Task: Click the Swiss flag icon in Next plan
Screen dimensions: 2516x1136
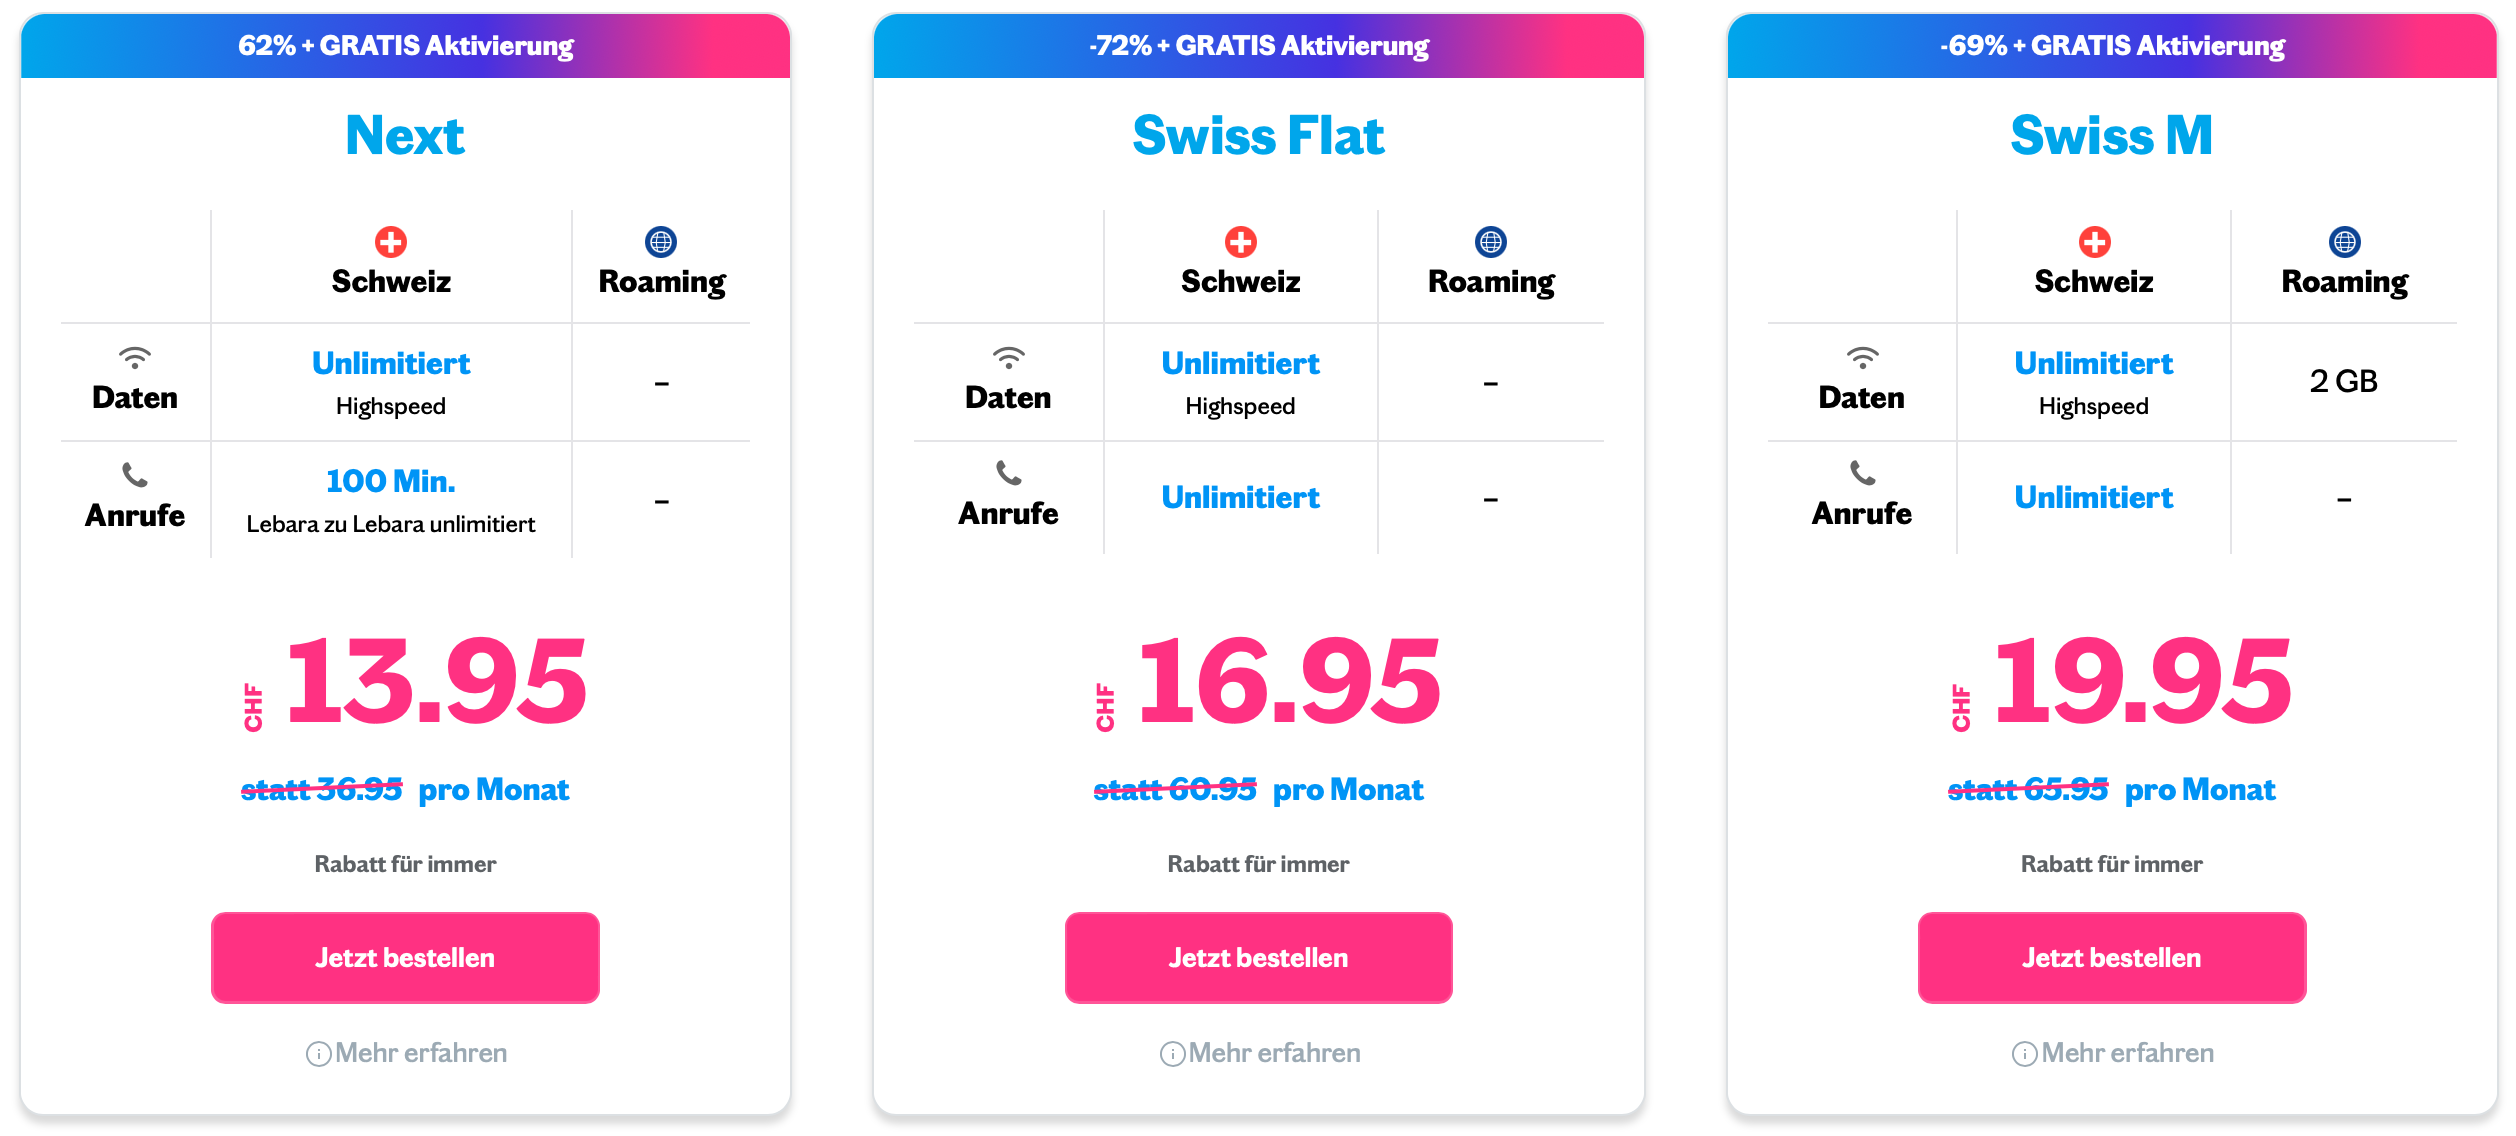Action: point(391,242)
